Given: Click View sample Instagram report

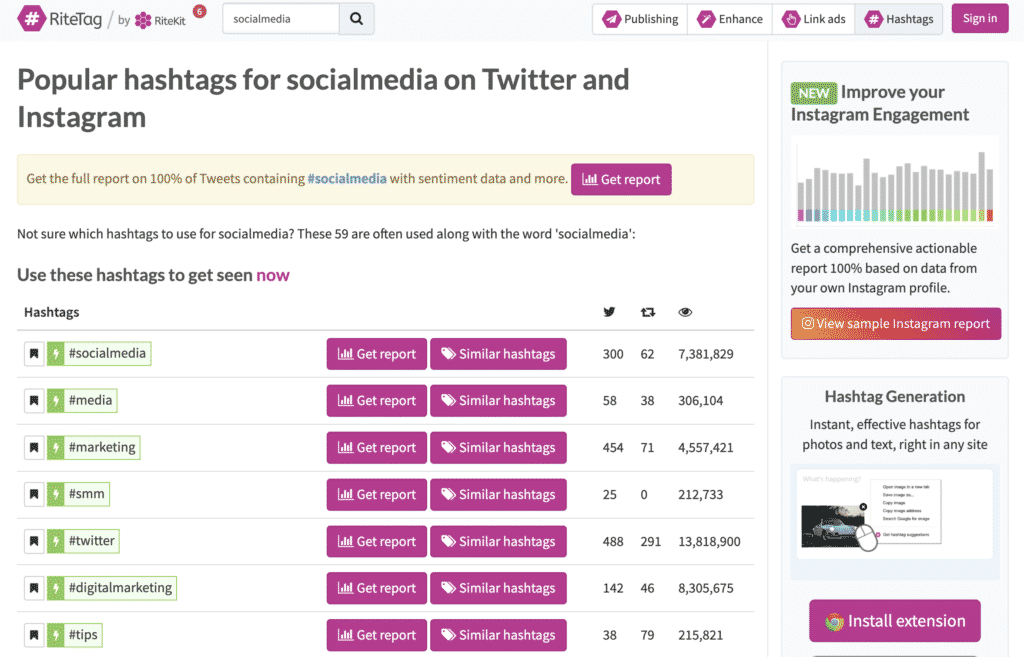Looking at the screenshot, I should click(x=895, y=323).
